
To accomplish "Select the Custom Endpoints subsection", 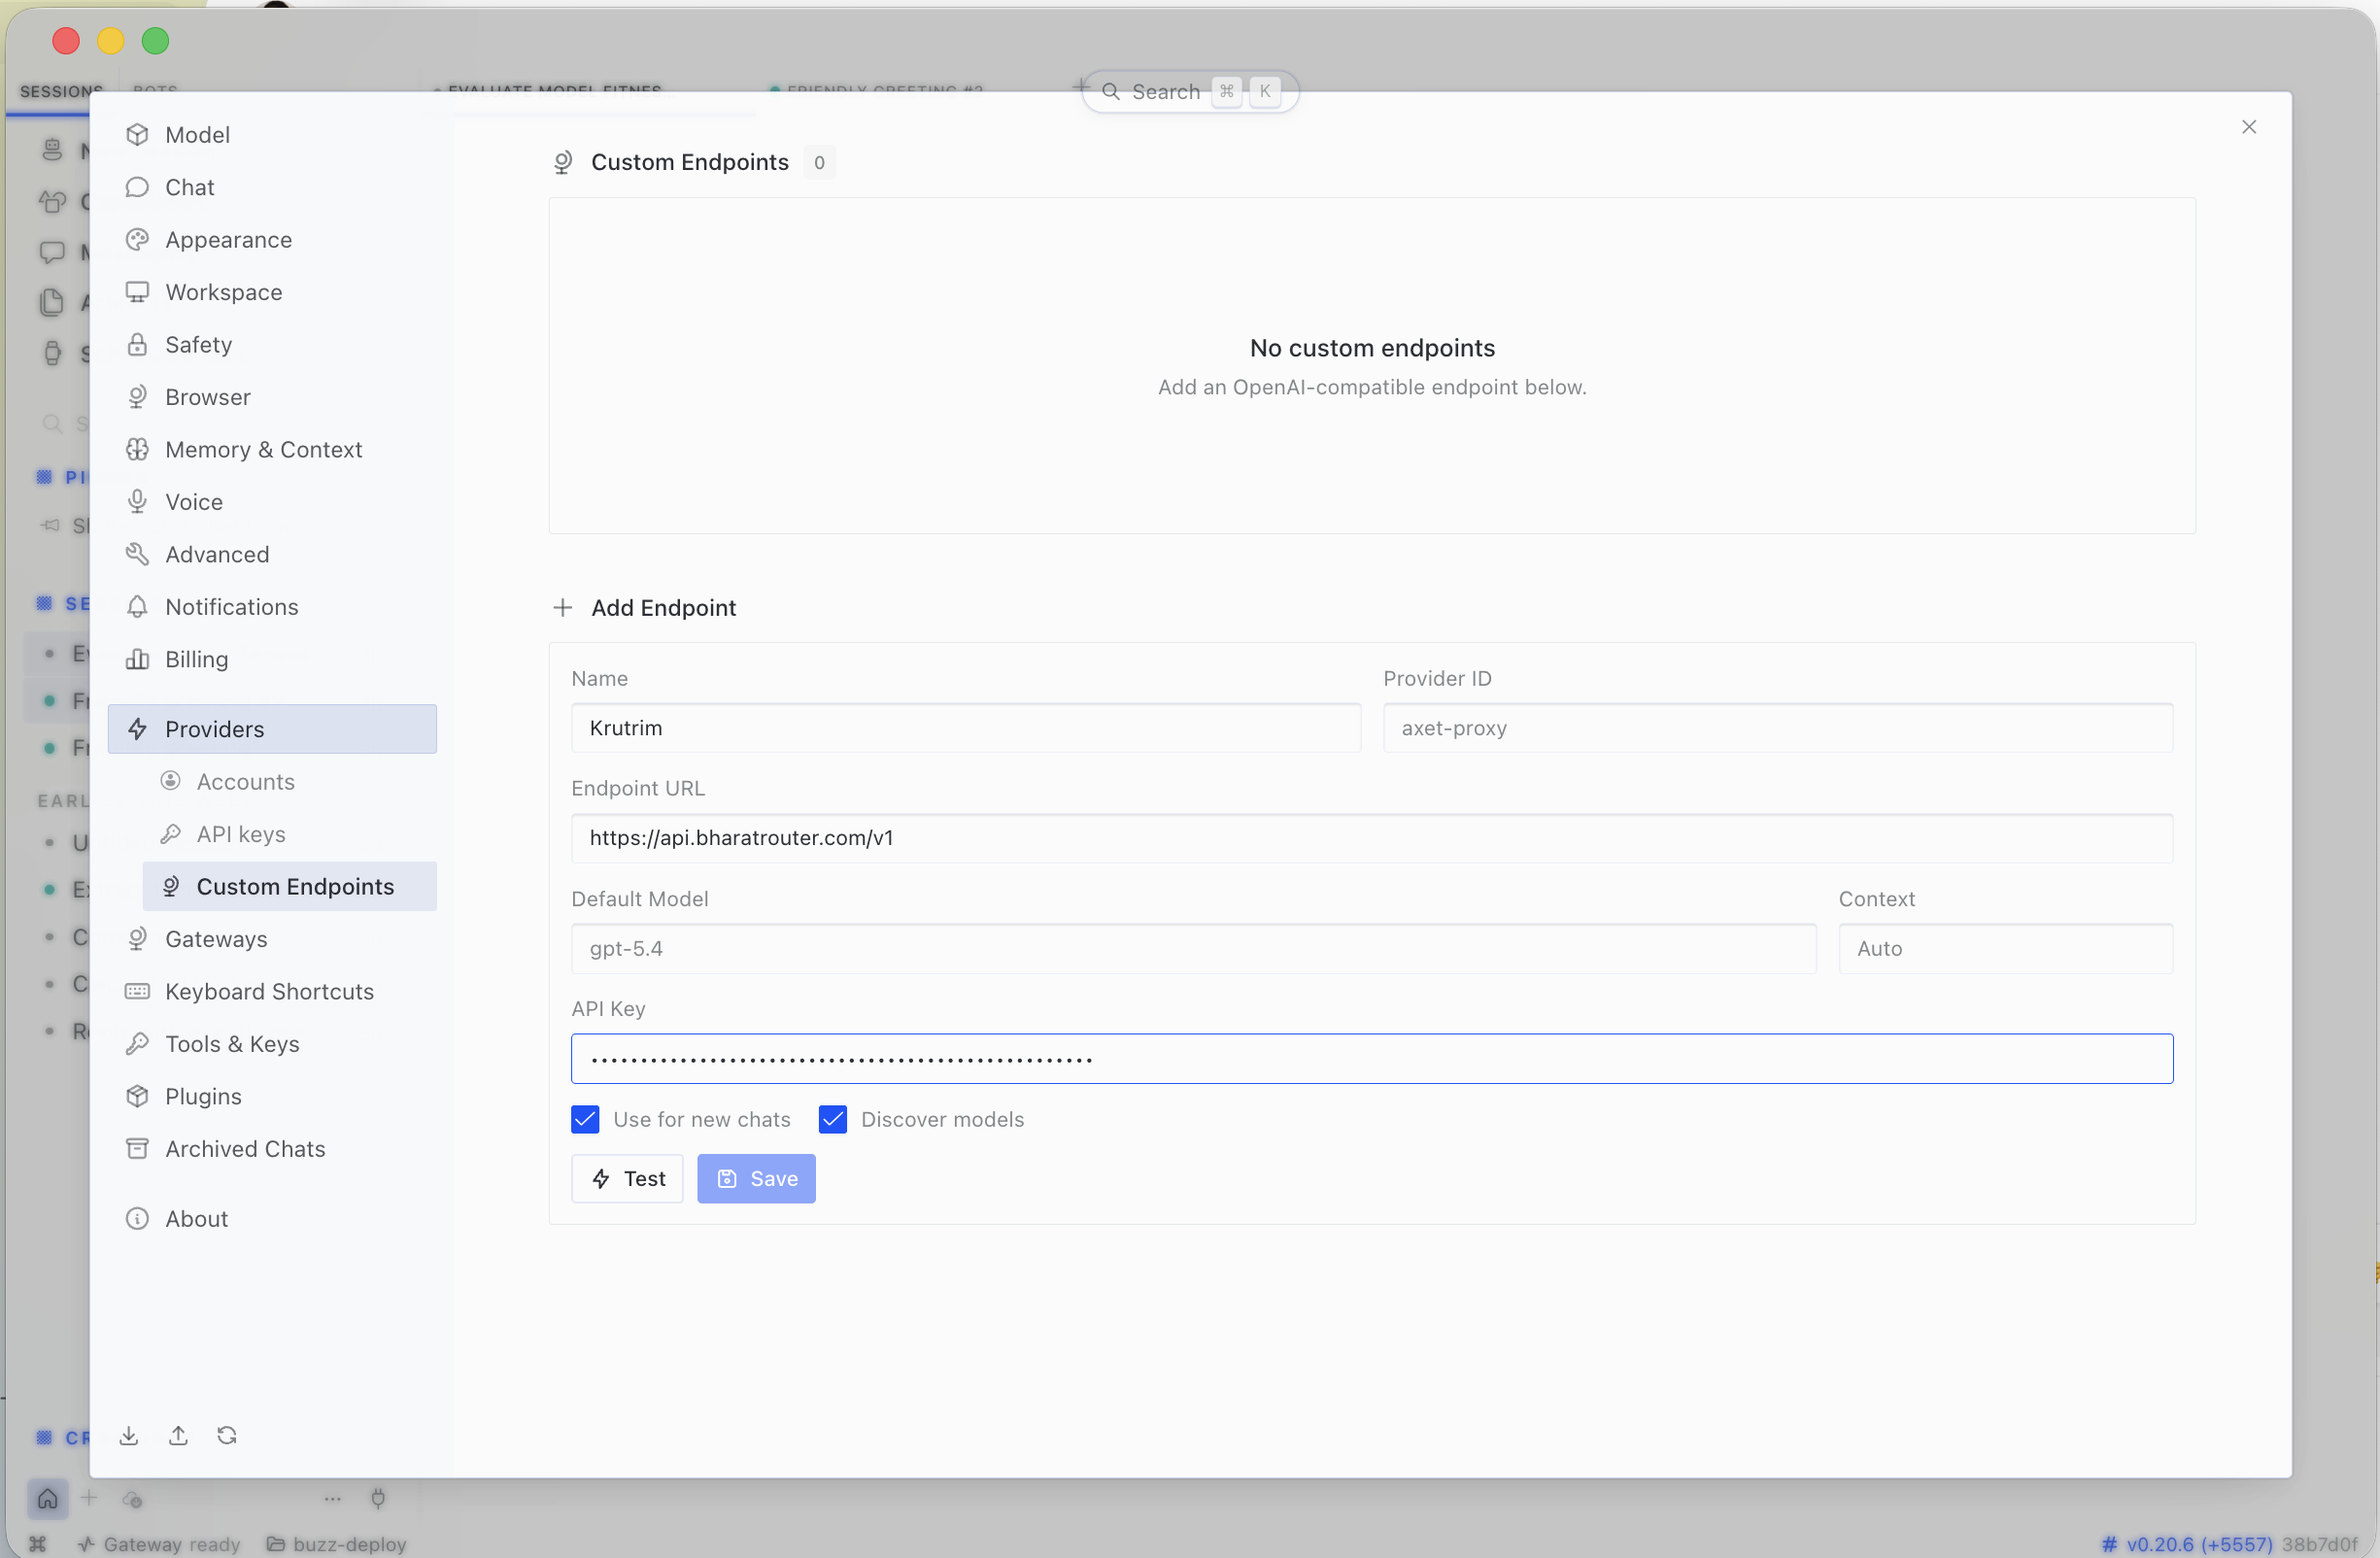I will (x=289, y=886).
